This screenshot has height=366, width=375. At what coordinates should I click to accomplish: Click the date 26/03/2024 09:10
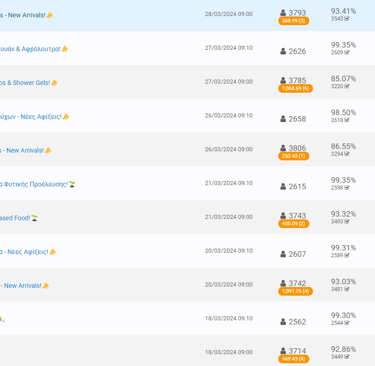tap(229, 116)
